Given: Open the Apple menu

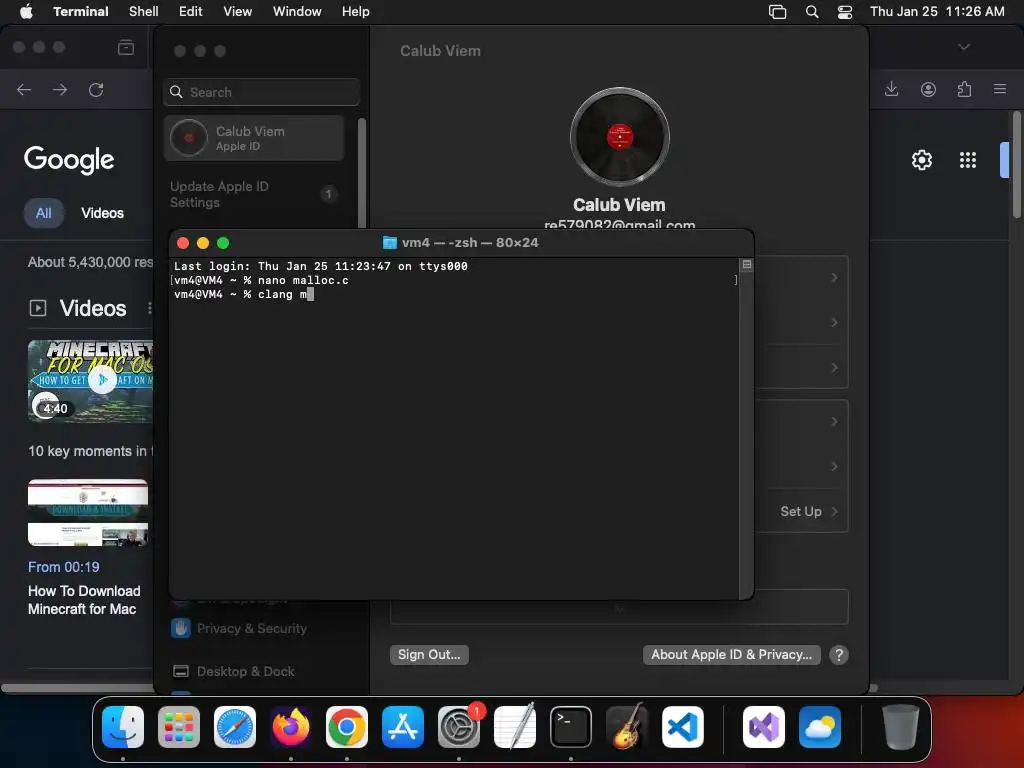Looking at the screenshot, I should (x=26, y=11).
